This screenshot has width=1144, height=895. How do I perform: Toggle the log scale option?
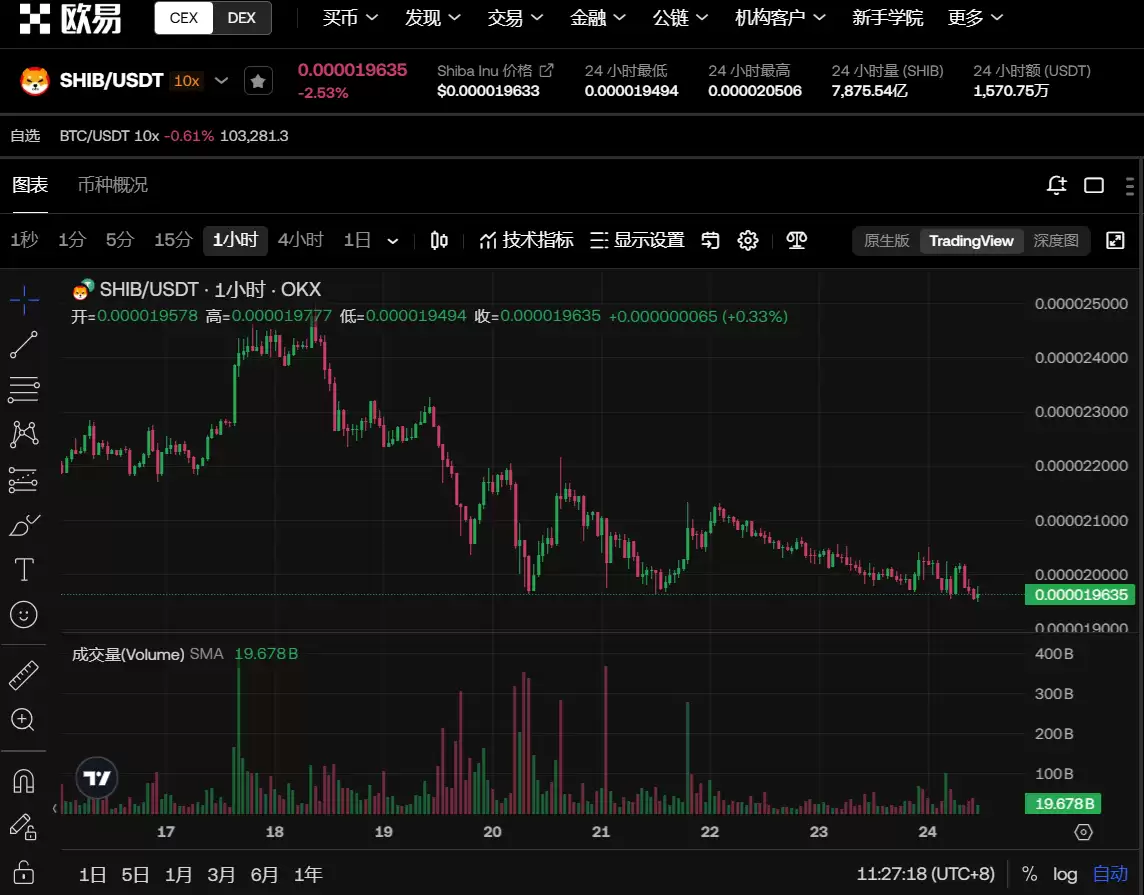point(1065,874)
